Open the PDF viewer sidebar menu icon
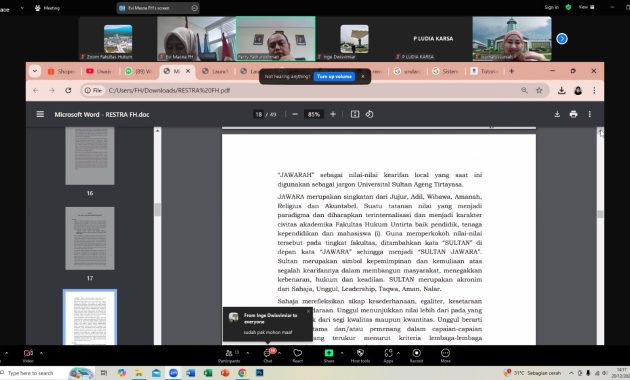The height and width of the screenshot is (380, 630). [x=40, y=114]
